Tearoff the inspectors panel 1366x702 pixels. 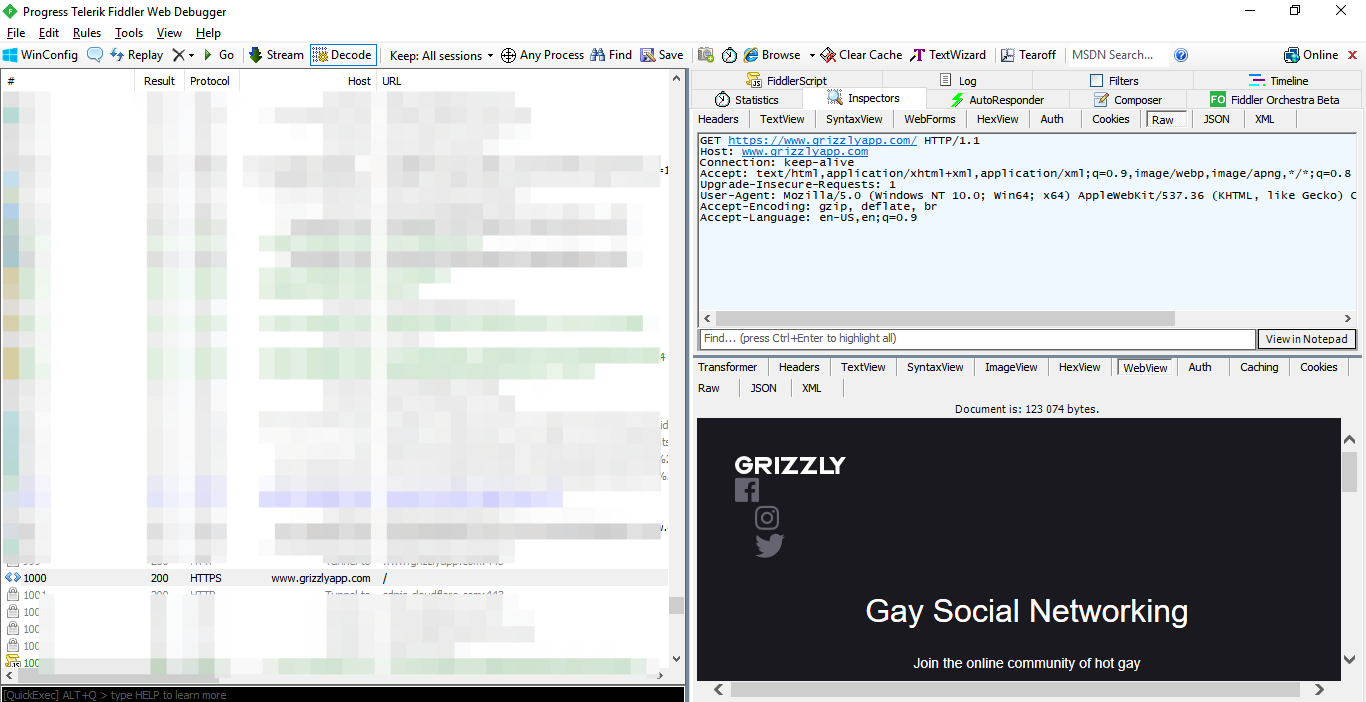(x=1028, y=55)
